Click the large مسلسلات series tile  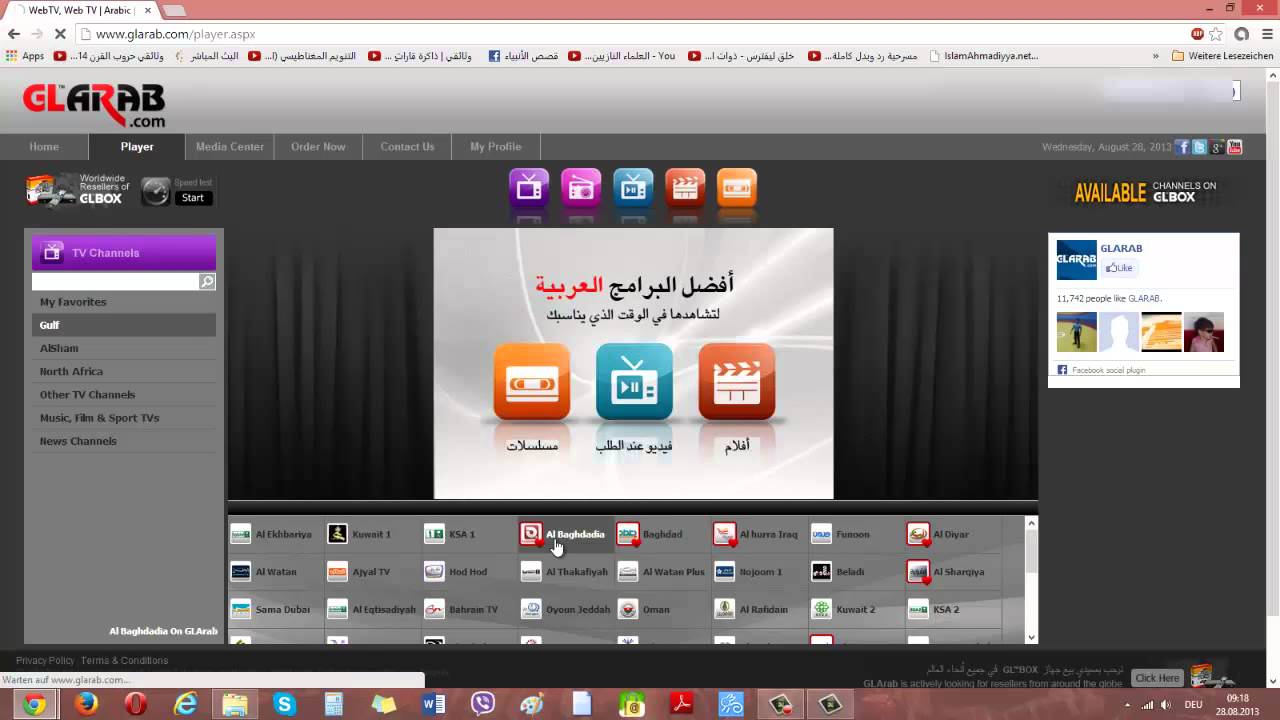click(532, 382)
